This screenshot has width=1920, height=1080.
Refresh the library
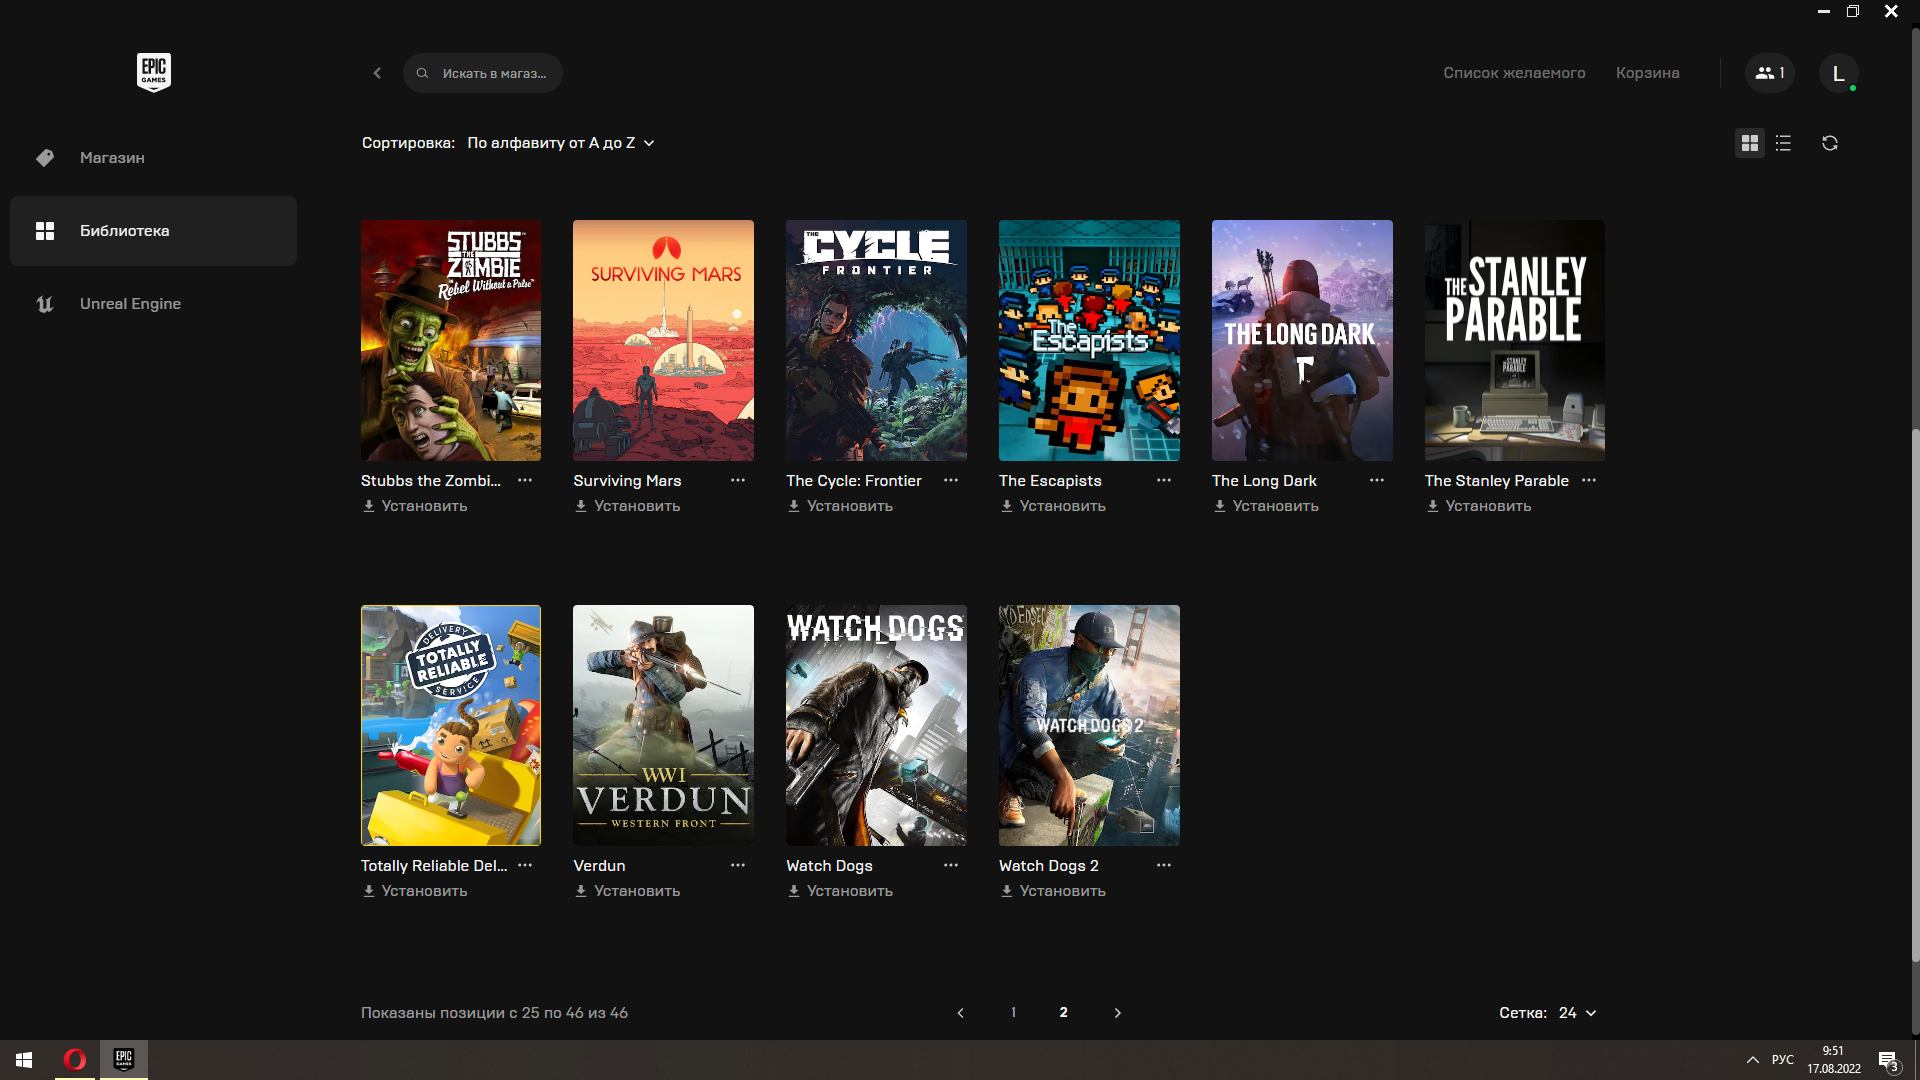[1830, 143]
